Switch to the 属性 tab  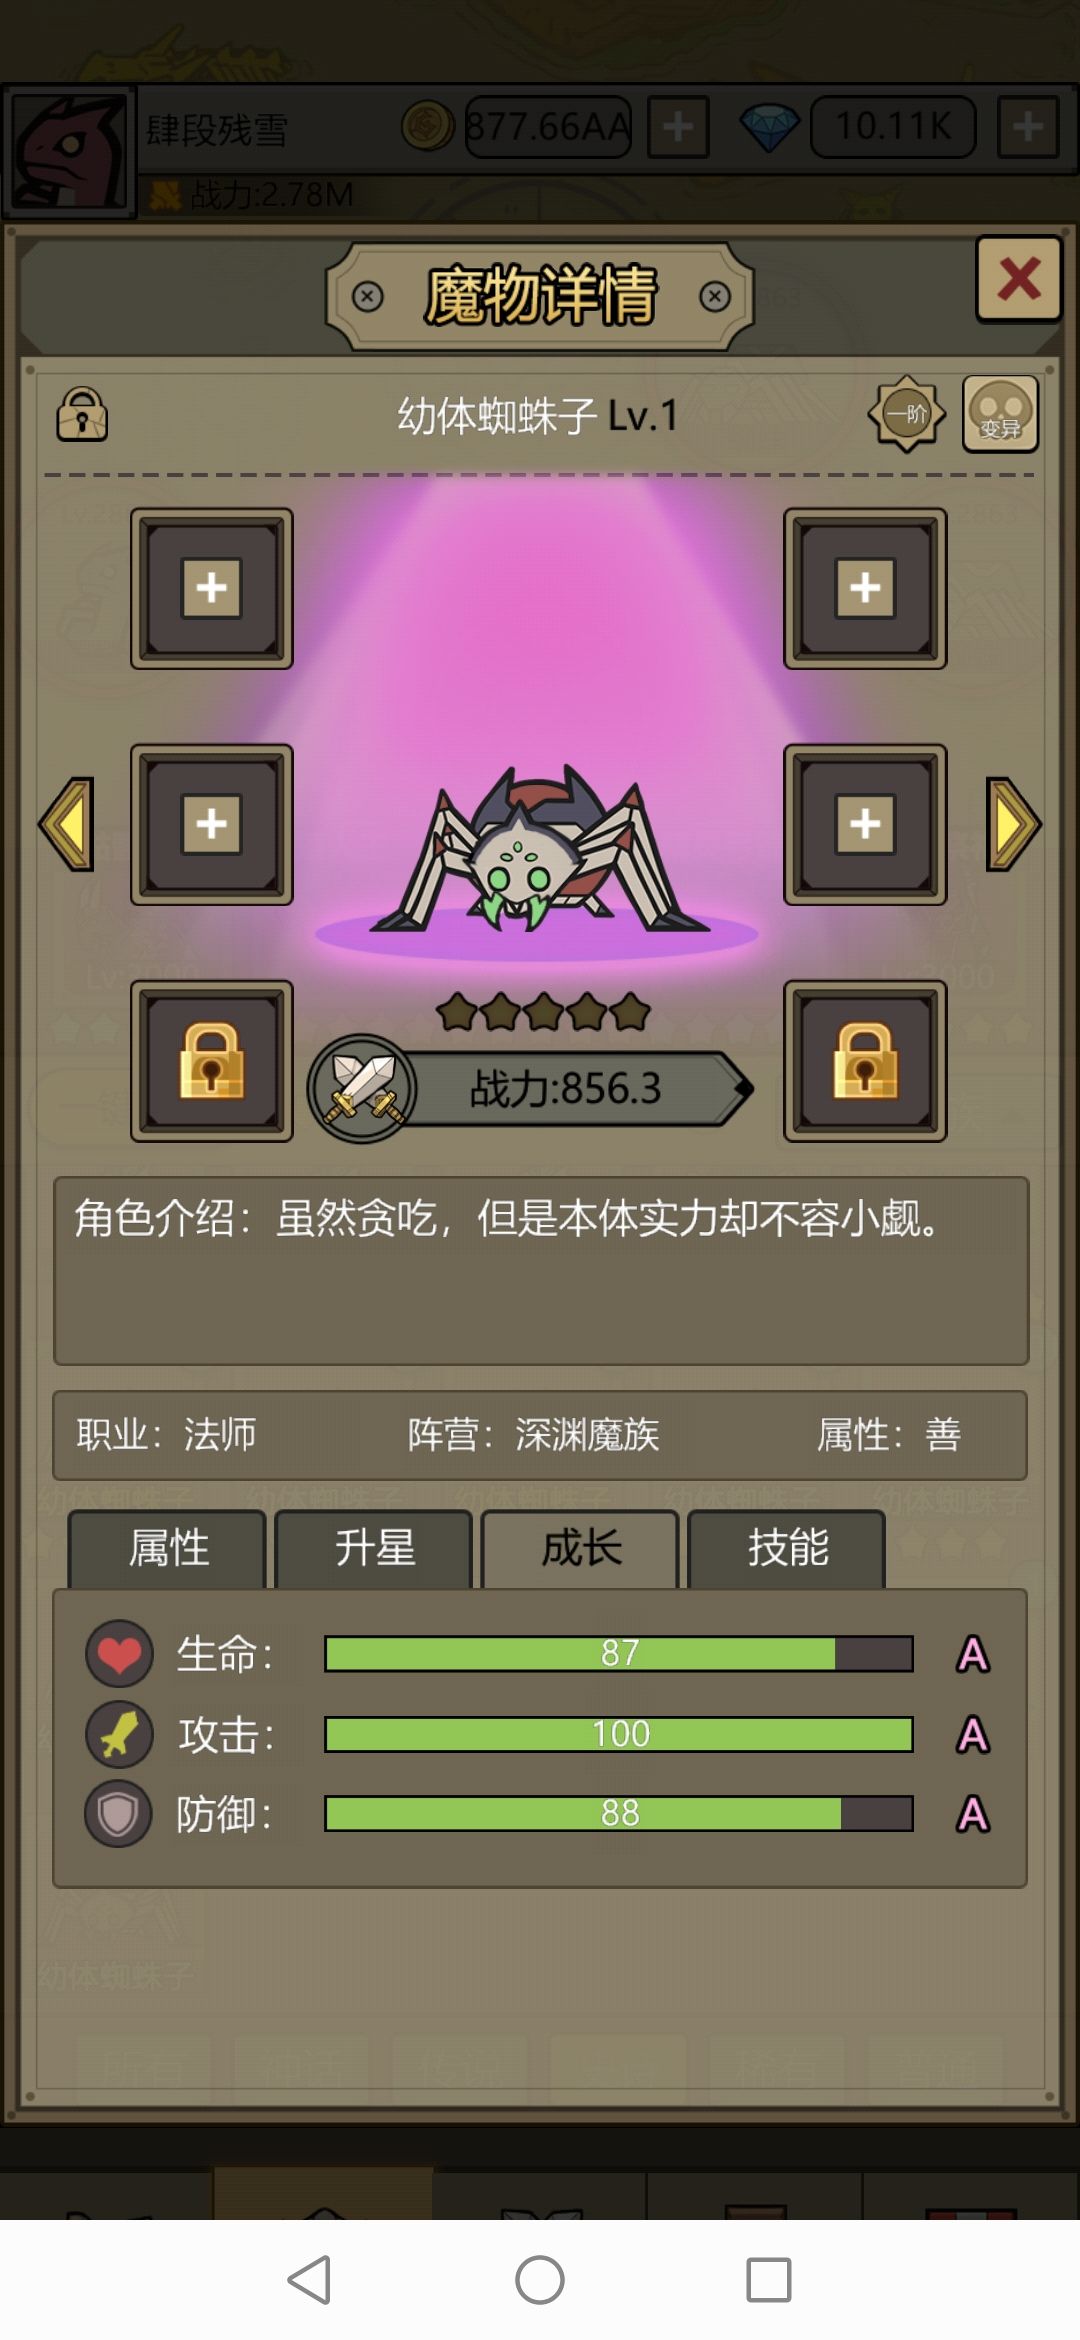point(167,1548)
